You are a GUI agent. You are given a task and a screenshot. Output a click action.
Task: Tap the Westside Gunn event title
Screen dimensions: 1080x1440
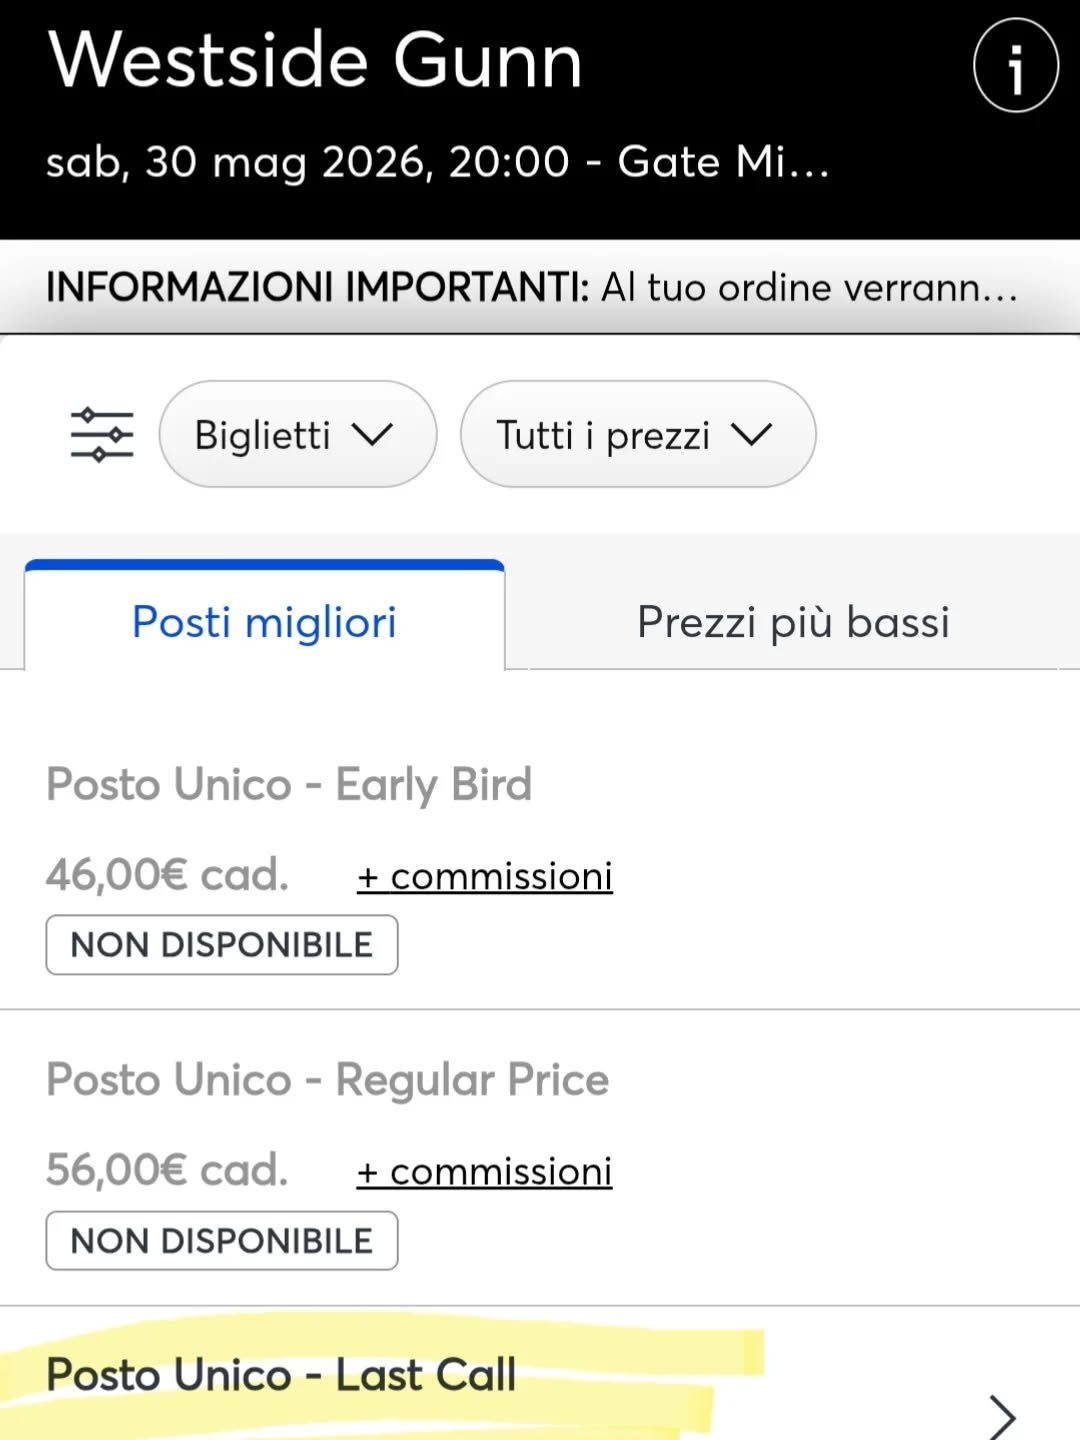[x=316, y=60]
